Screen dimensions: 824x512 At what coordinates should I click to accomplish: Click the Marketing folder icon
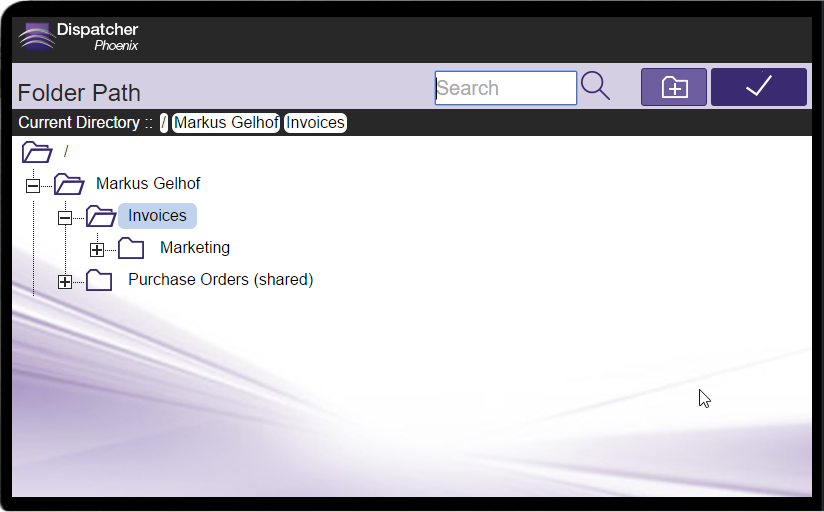click(131, 248)
